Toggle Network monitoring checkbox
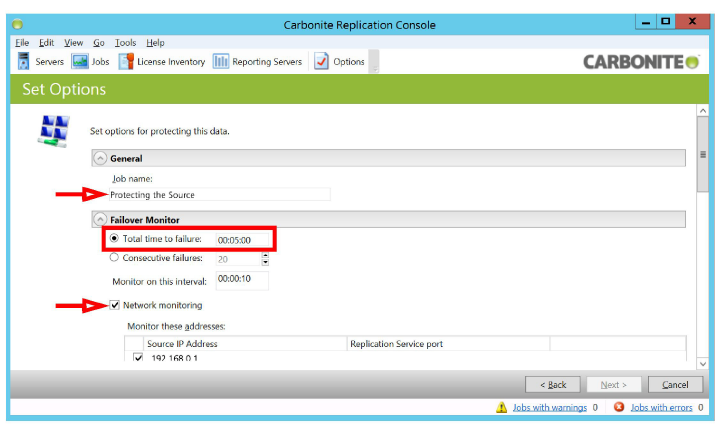Viewport: 720px width, 439px height. click(x=115, y=305)
